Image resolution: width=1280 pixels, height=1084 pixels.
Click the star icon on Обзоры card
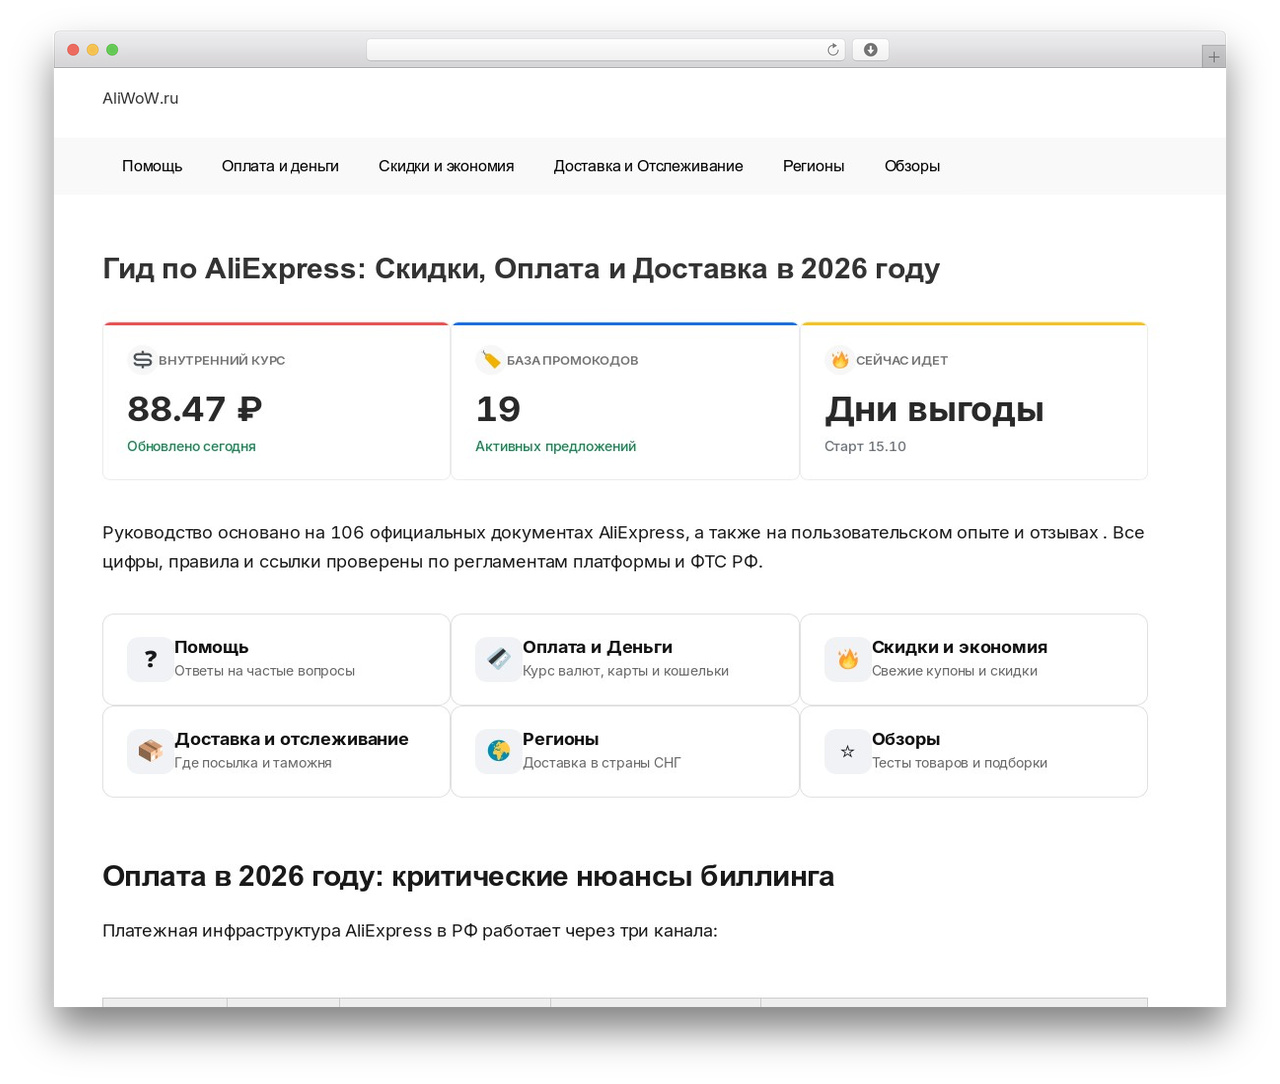pos(847,751)
